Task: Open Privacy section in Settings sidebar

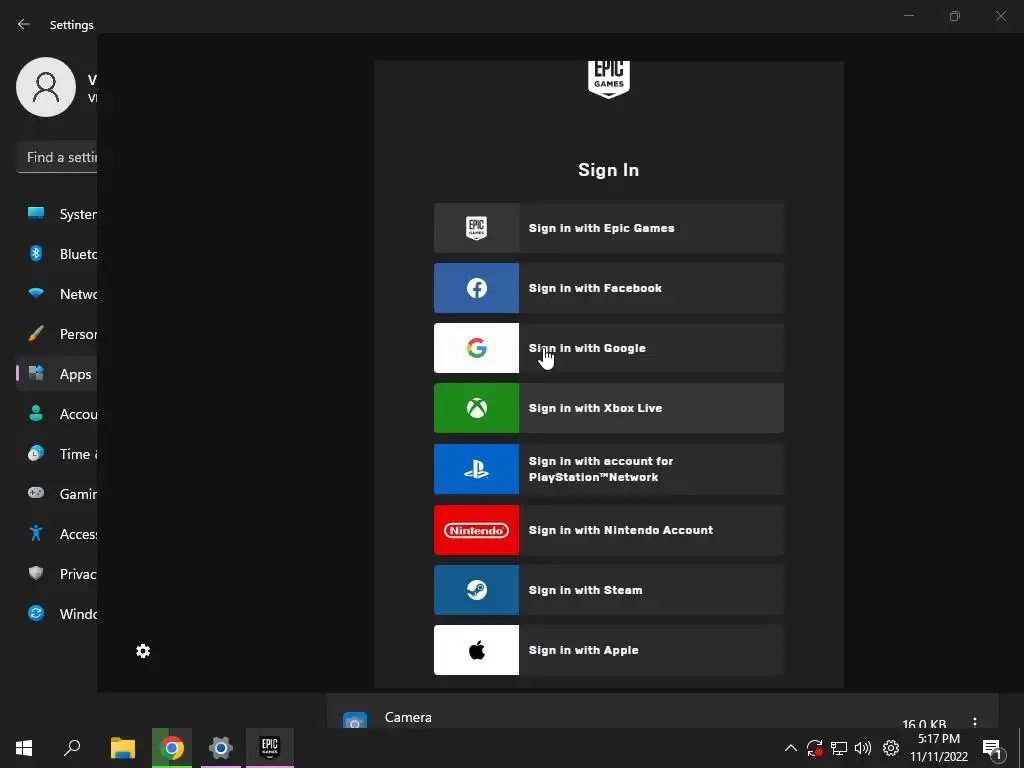Action: tap(57, 573)
